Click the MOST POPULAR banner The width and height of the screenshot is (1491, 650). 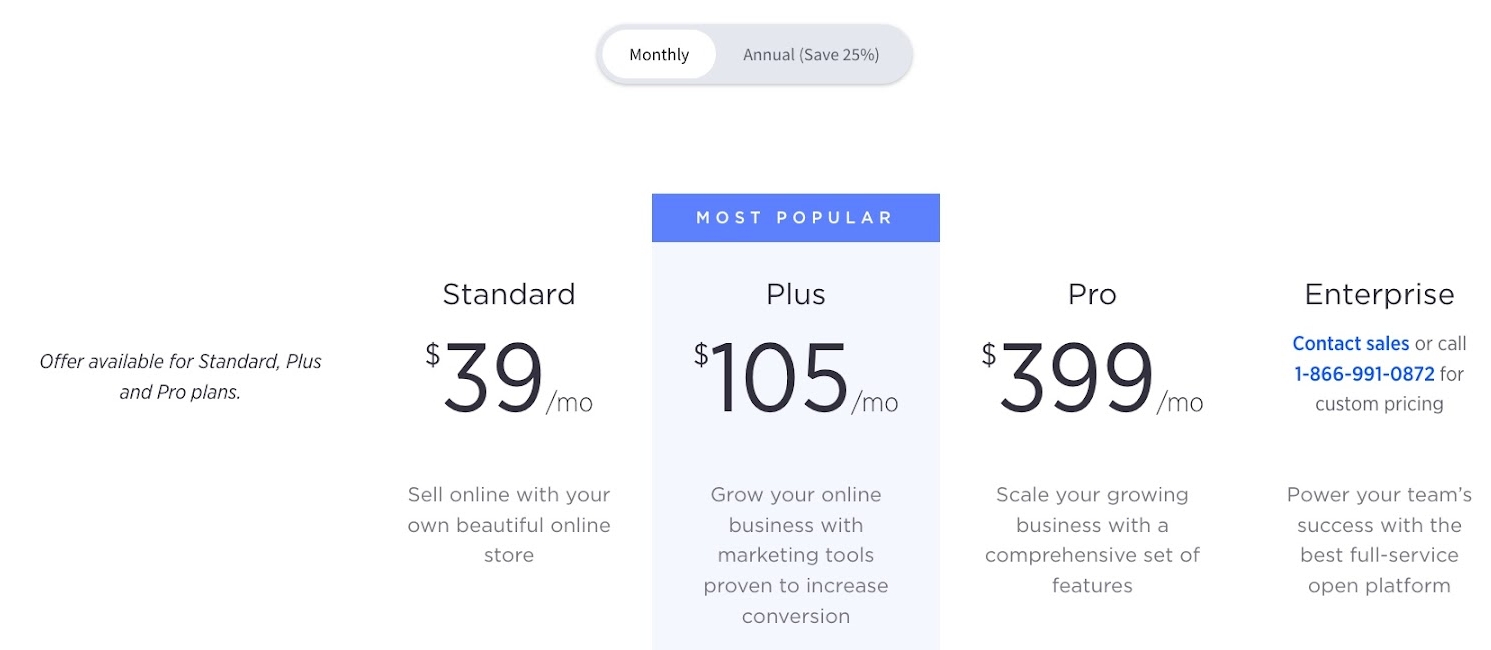[x=796, y=218]
